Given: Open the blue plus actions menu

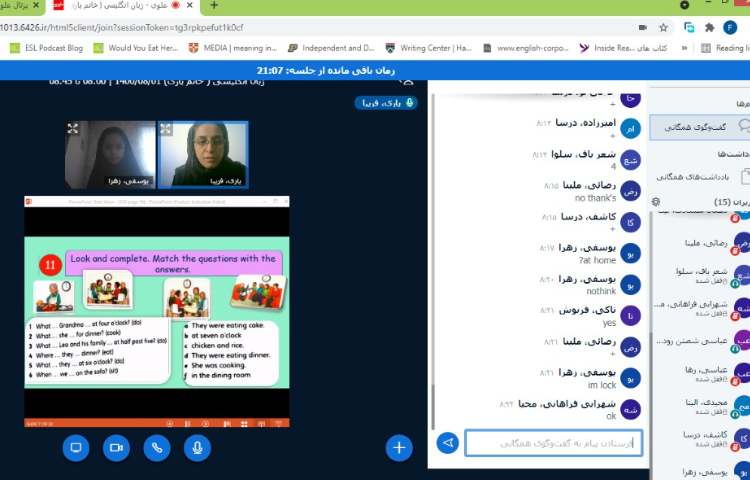Looking at the screenshot, I should click(399, 447).
